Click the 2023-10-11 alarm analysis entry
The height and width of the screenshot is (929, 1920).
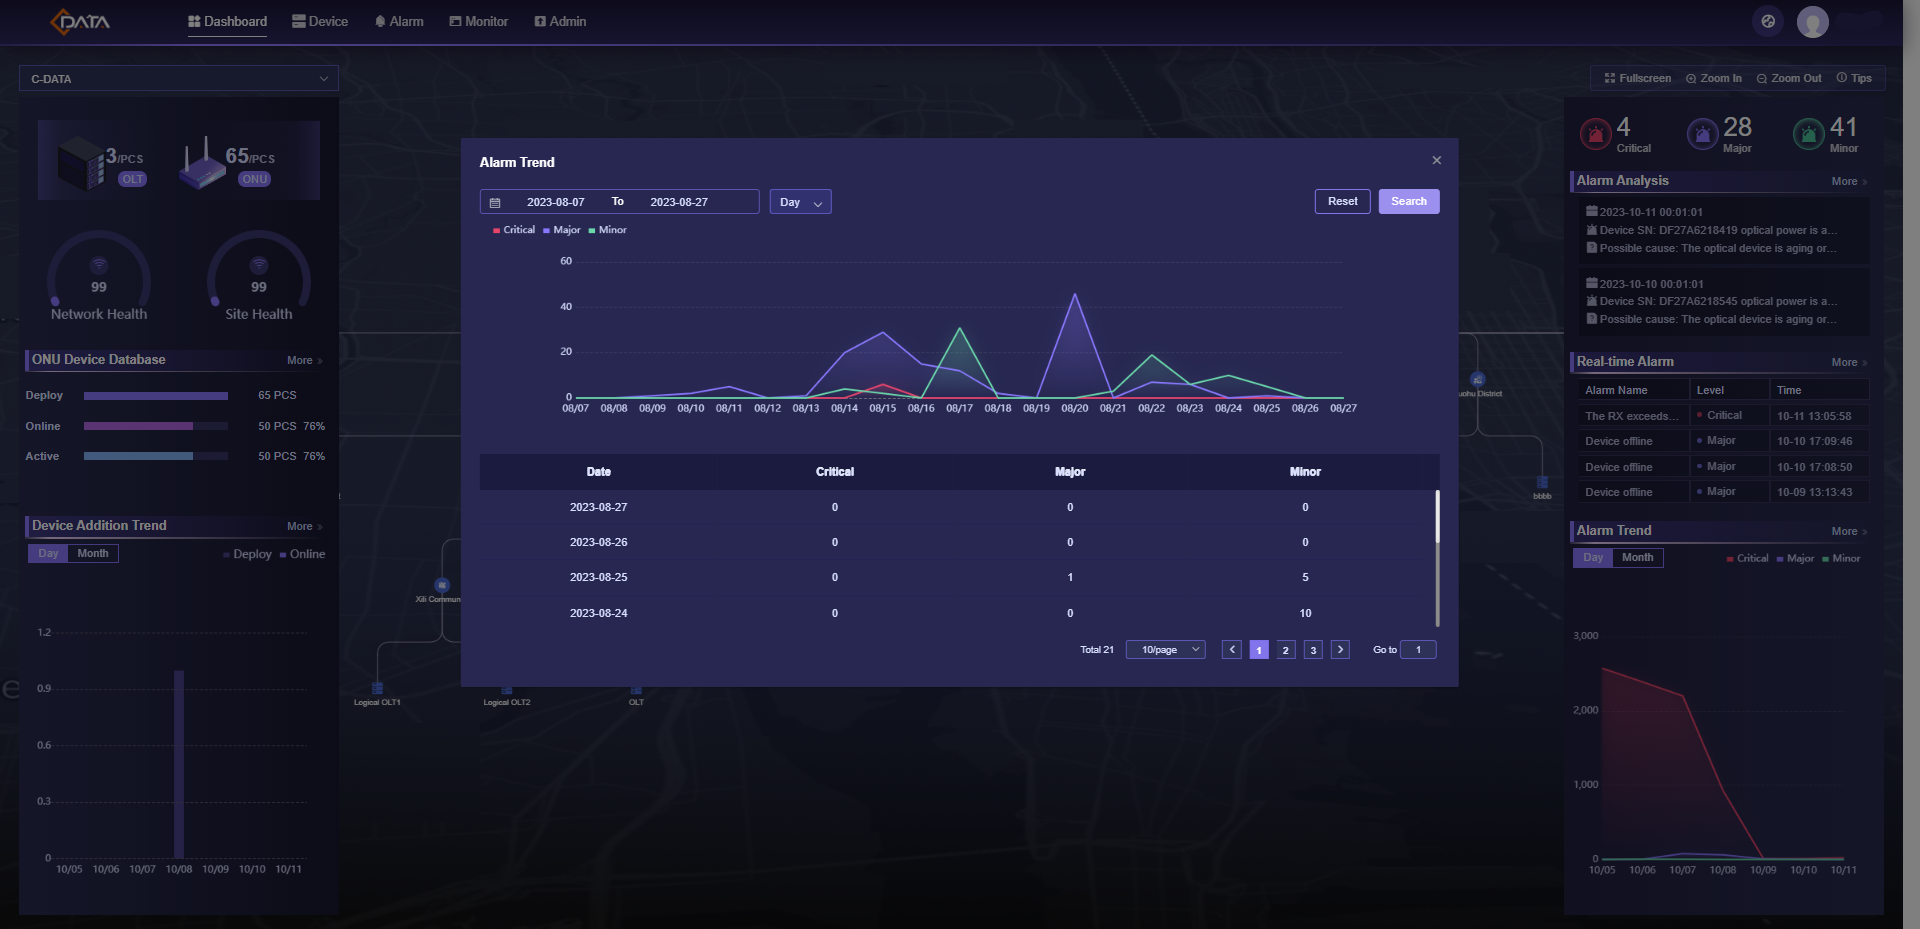(x=1725, y=230)
